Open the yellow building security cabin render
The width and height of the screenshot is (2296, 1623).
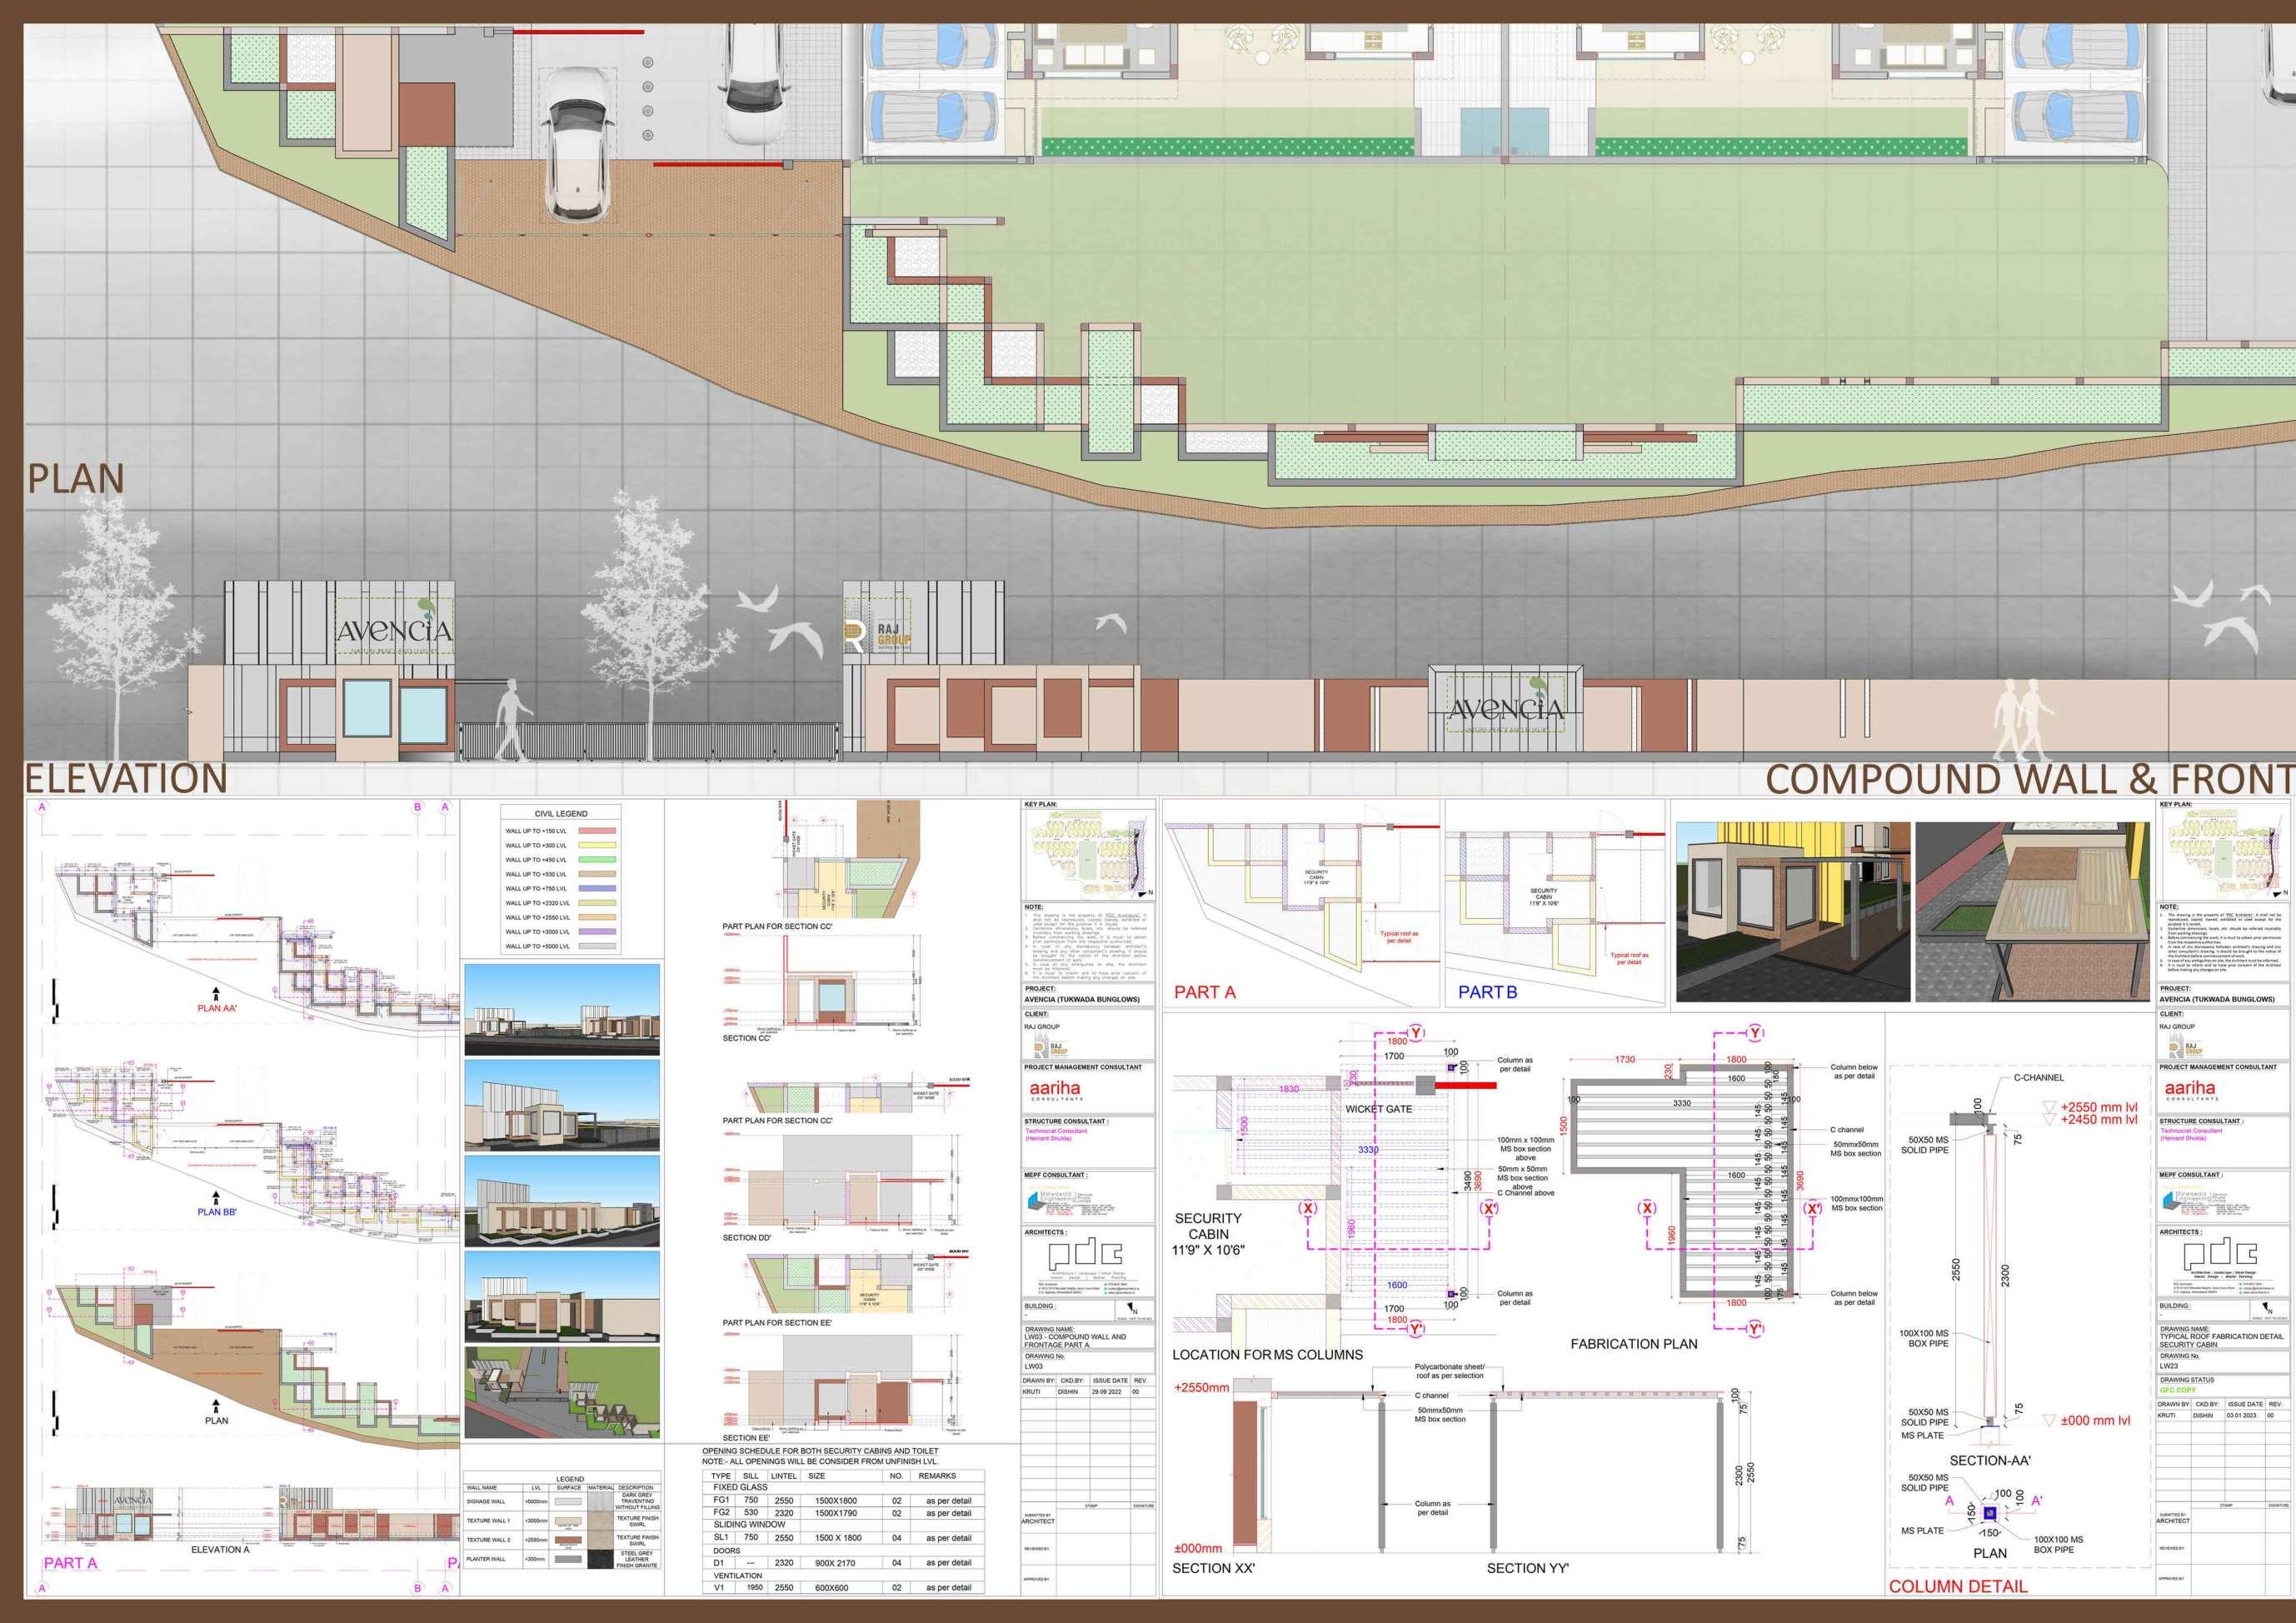[x=1792, y=911]
